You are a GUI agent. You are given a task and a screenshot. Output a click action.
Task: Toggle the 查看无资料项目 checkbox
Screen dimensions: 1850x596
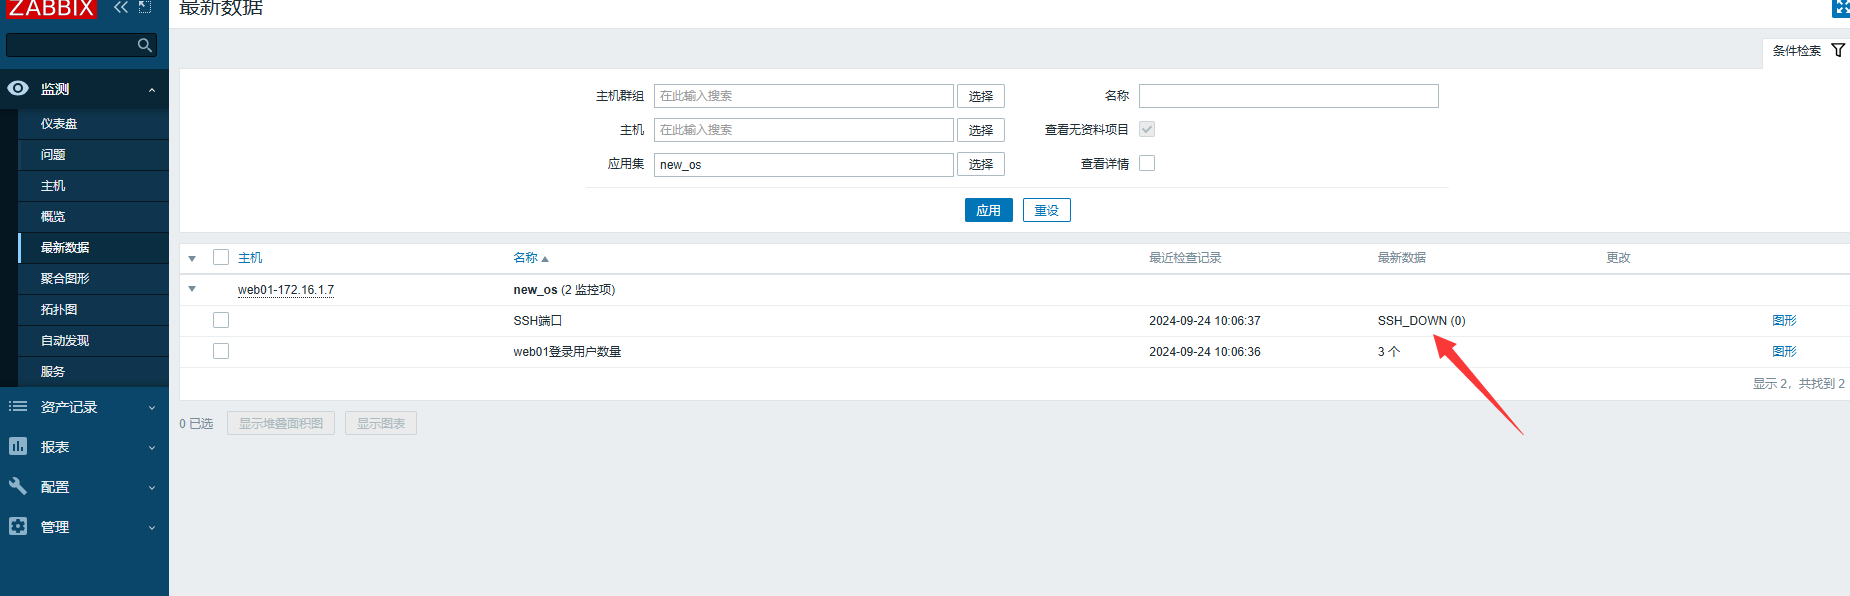click(x=1147, y=129)
